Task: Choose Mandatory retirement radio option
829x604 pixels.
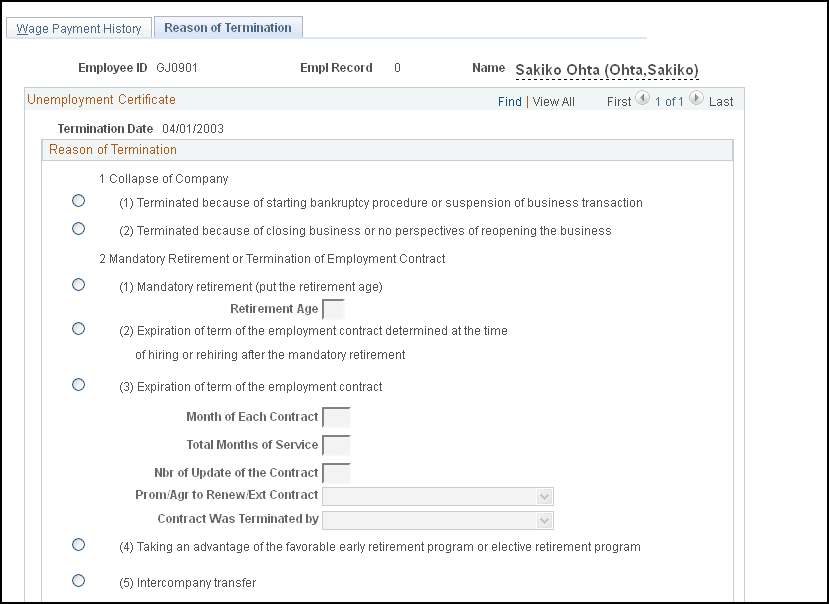Action: click(x=79, y=285)
